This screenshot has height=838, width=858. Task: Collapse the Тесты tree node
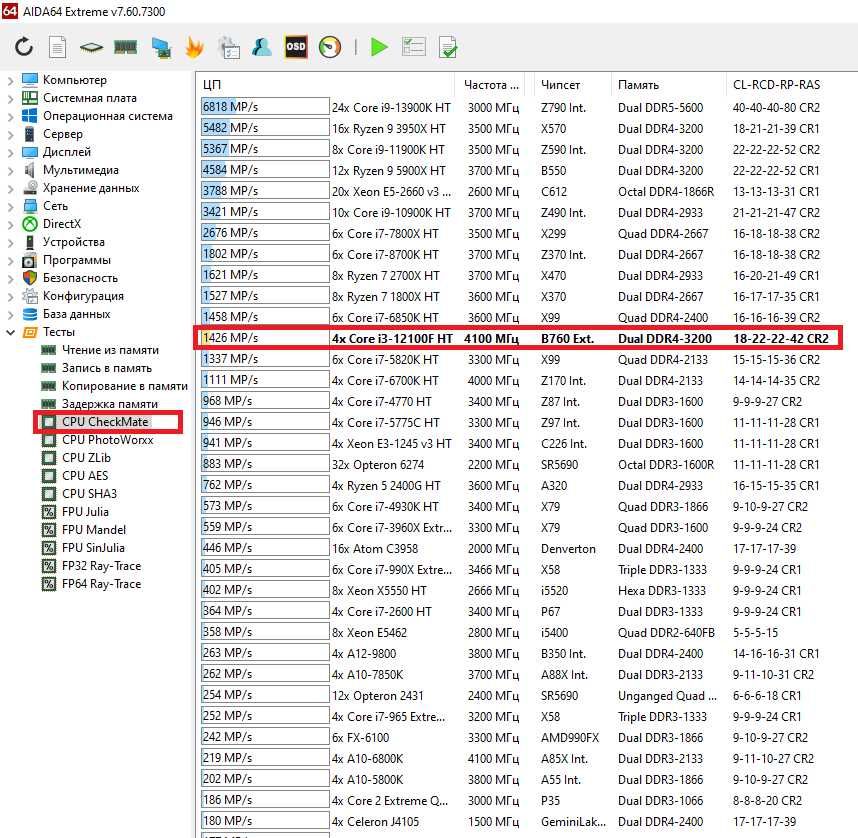point(10,332)
